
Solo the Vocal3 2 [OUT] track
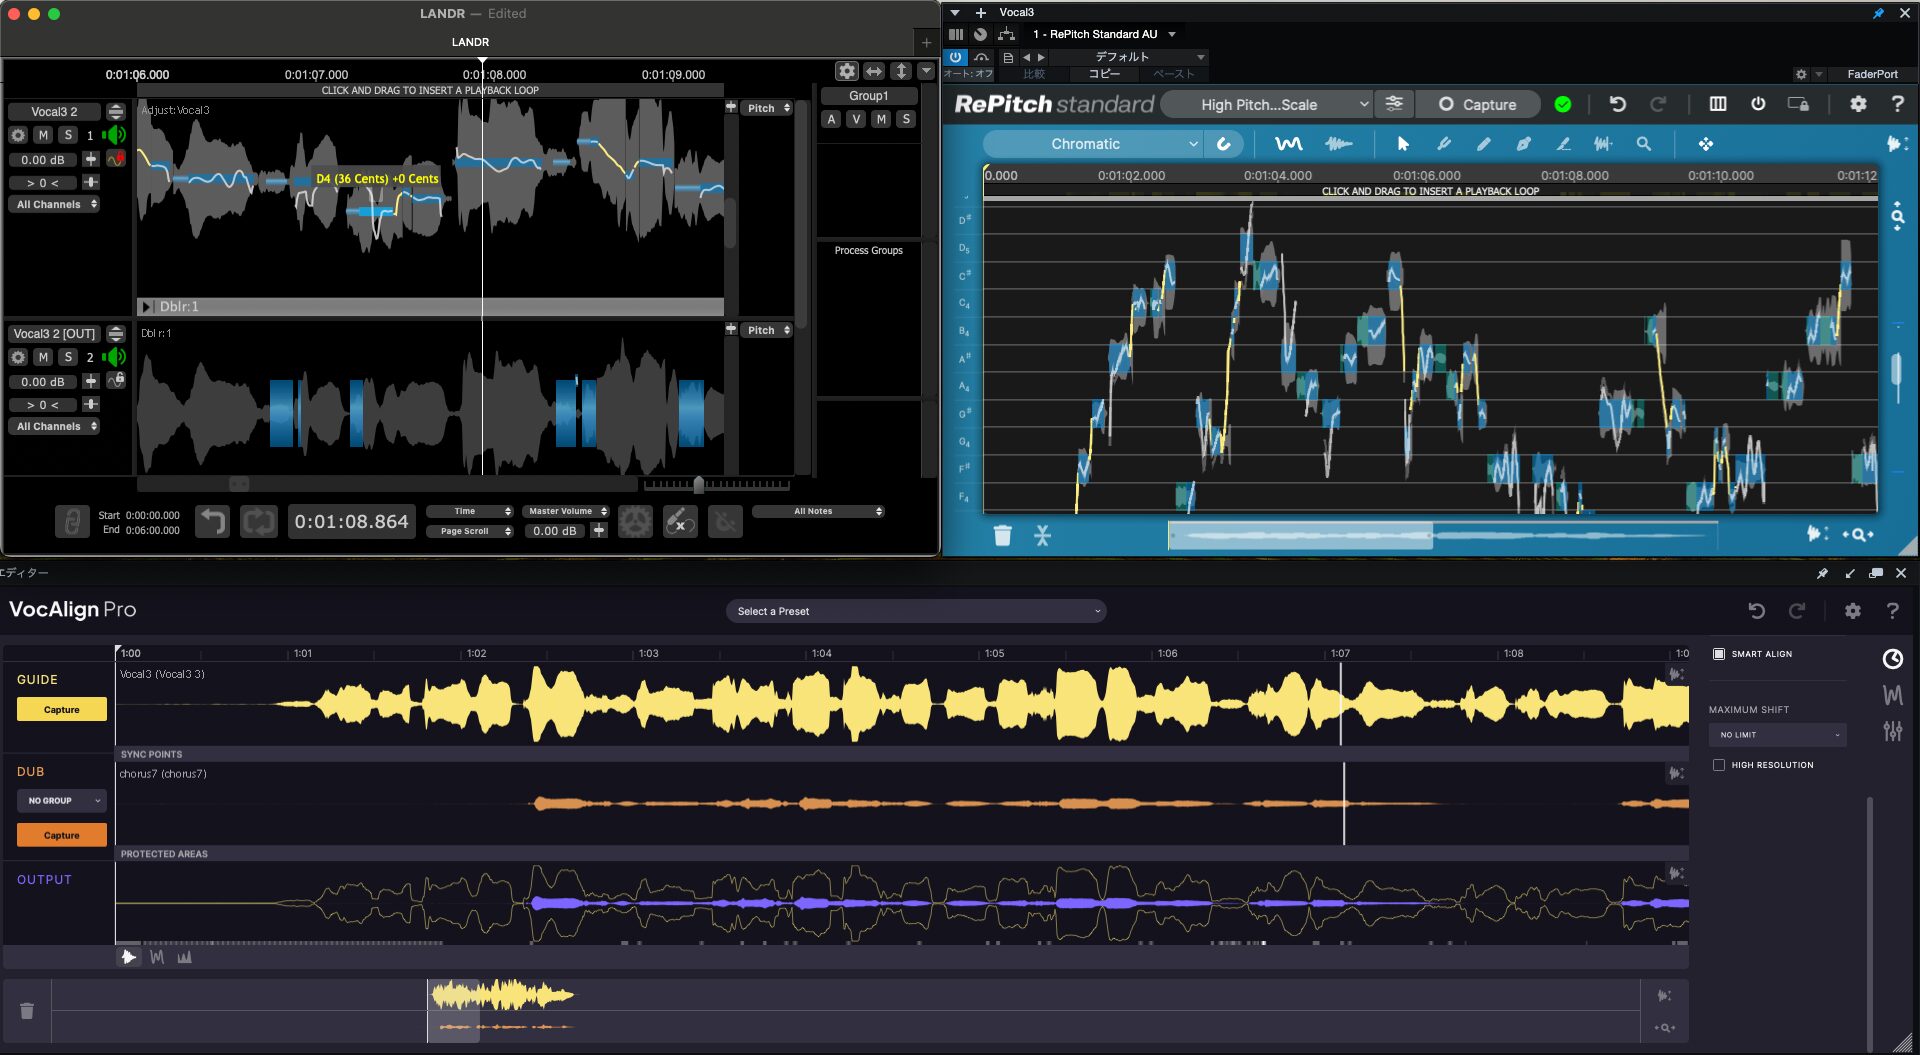[x=68, y=357]
